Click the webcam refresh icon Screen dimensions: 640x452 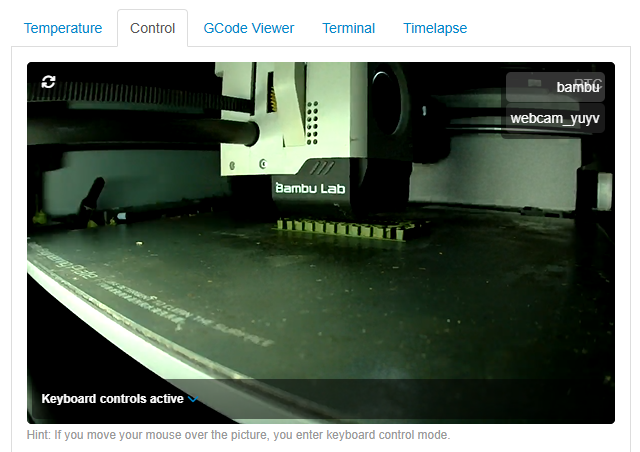[x=49, y=82]
